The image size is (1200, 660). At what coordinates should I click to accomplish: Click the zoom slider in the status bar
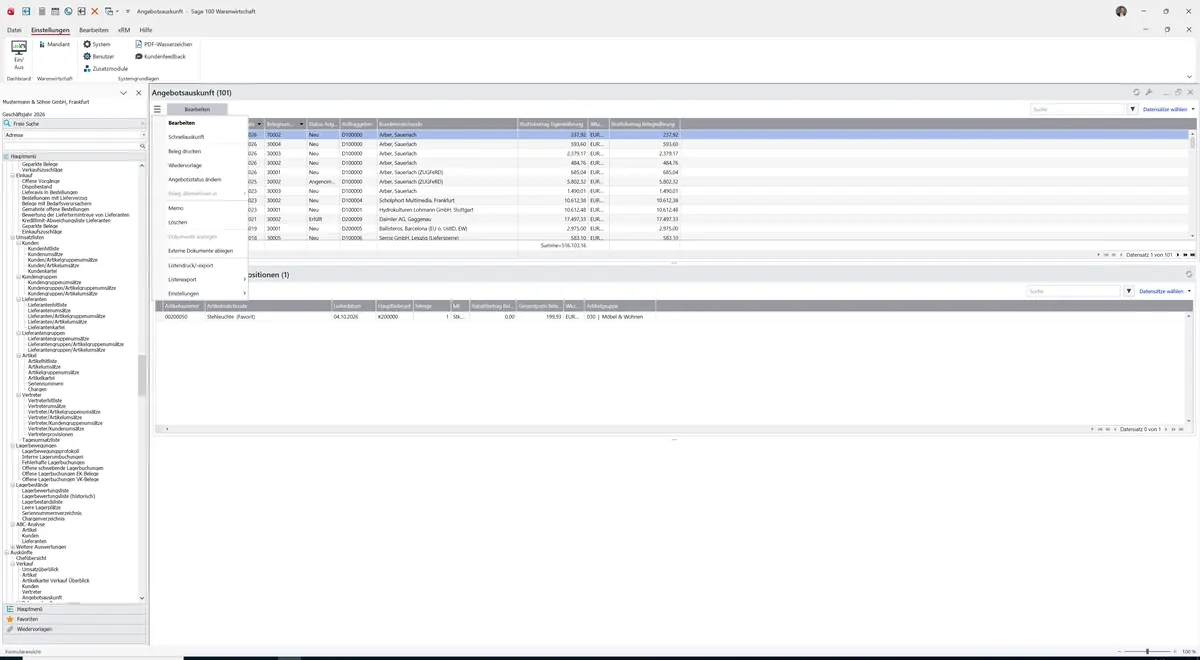(1147, 651)
